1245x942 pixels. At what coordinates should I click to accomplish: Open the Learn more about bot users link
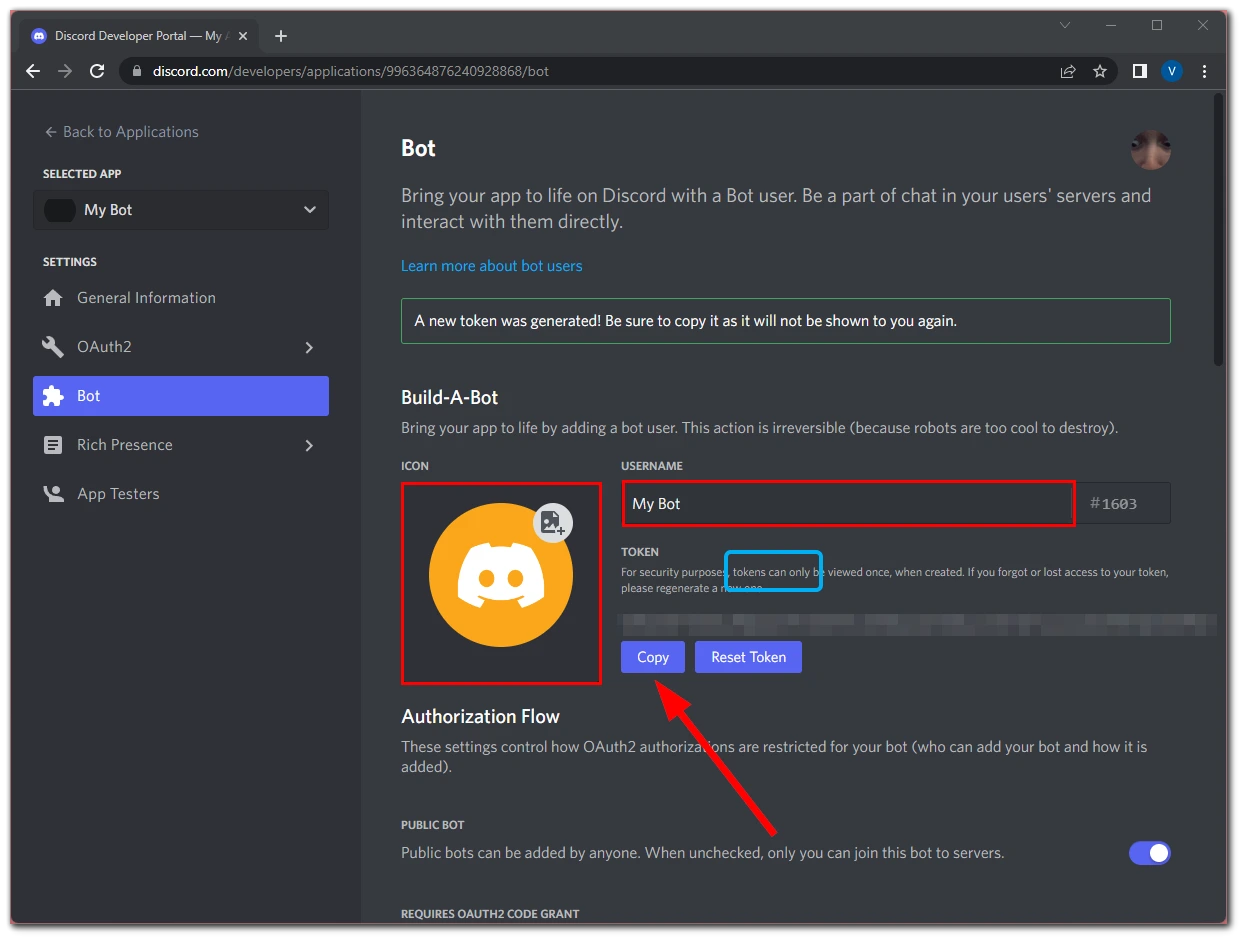coord(491,265)
